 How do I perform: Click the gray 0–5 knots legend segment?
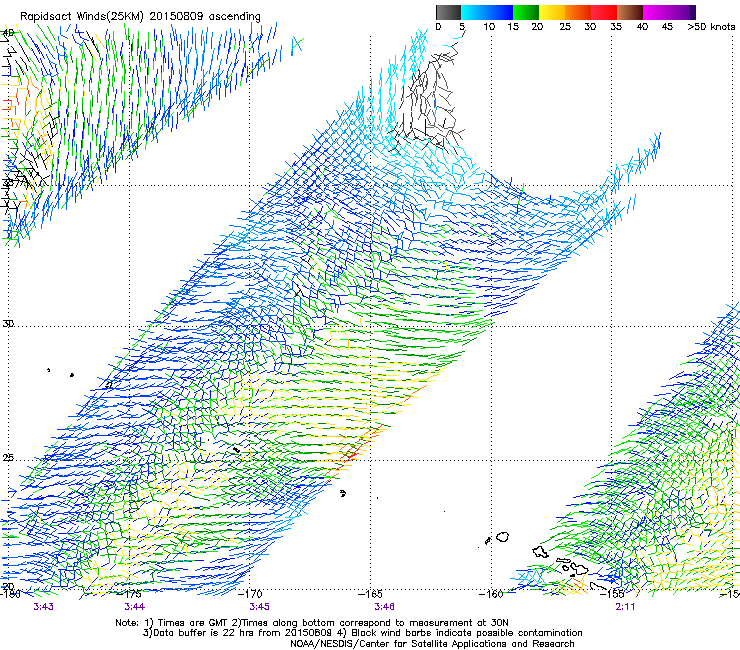[448, 12]
